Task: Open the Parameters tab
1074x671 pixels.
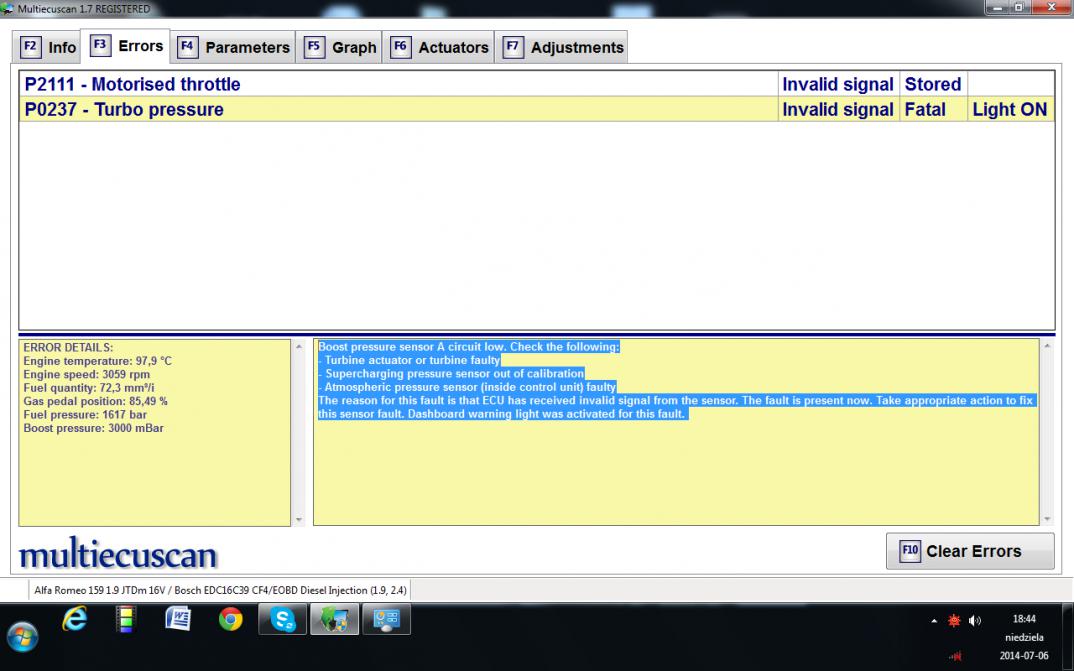Action: (x=233, y=47)
